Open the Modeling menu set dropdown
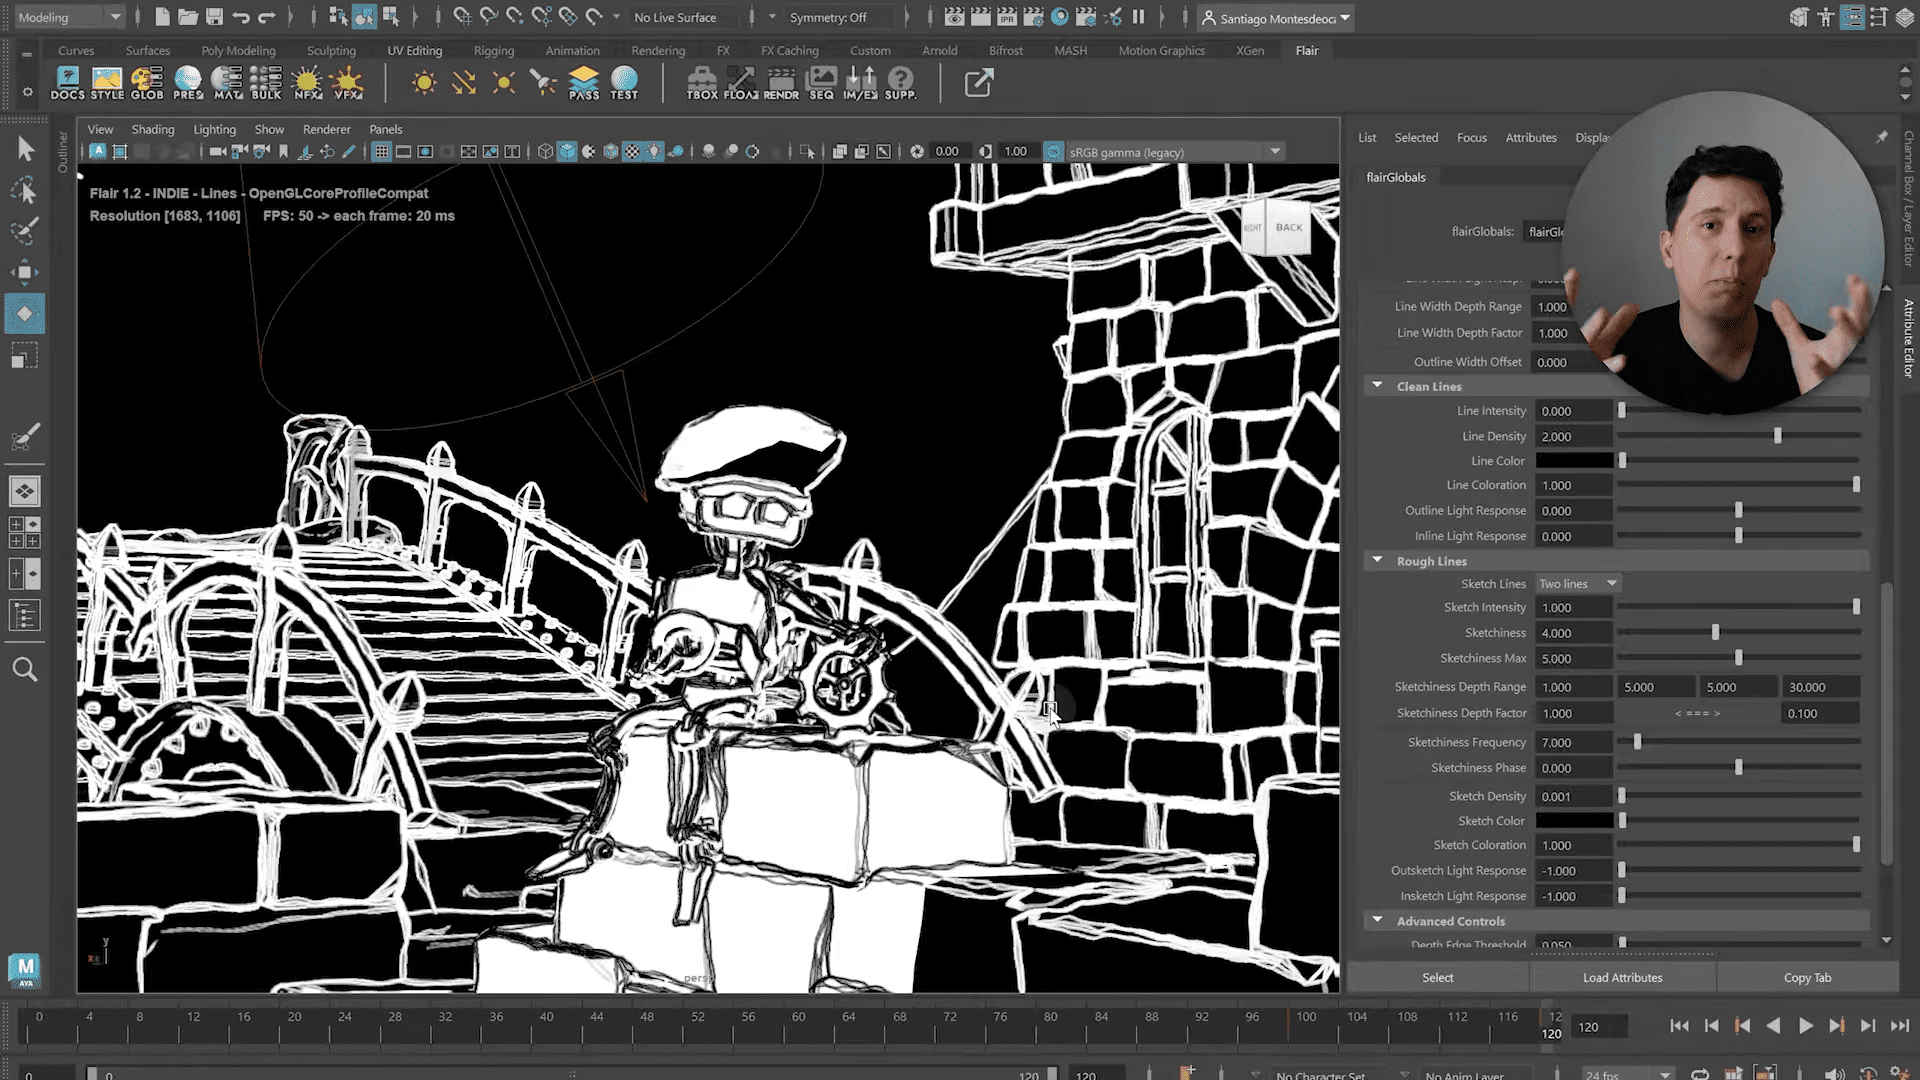 point(69,17)
